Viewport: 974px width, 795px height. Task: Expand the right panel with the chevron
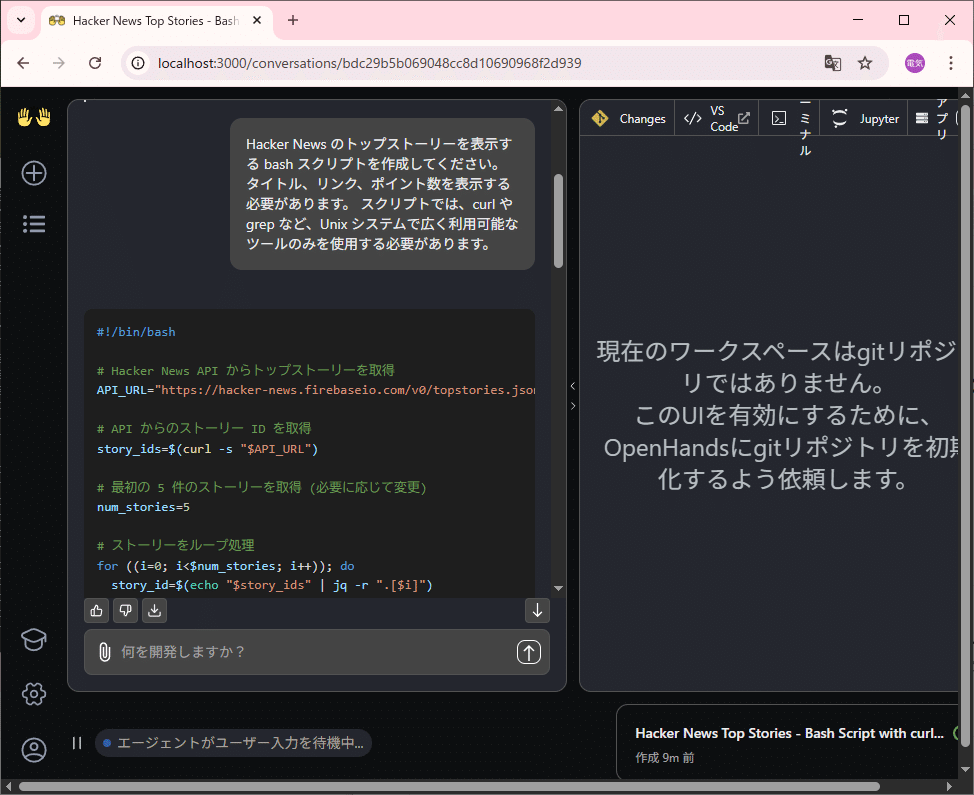(573, 385)
